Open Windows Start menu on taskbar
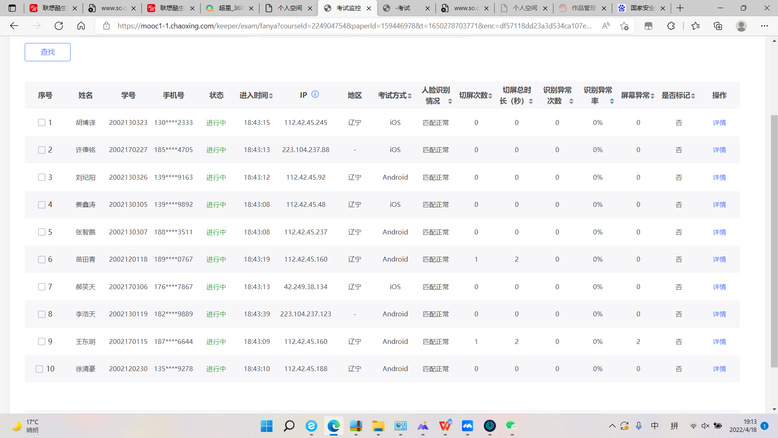The image size is (778, 438). [267, 426]
